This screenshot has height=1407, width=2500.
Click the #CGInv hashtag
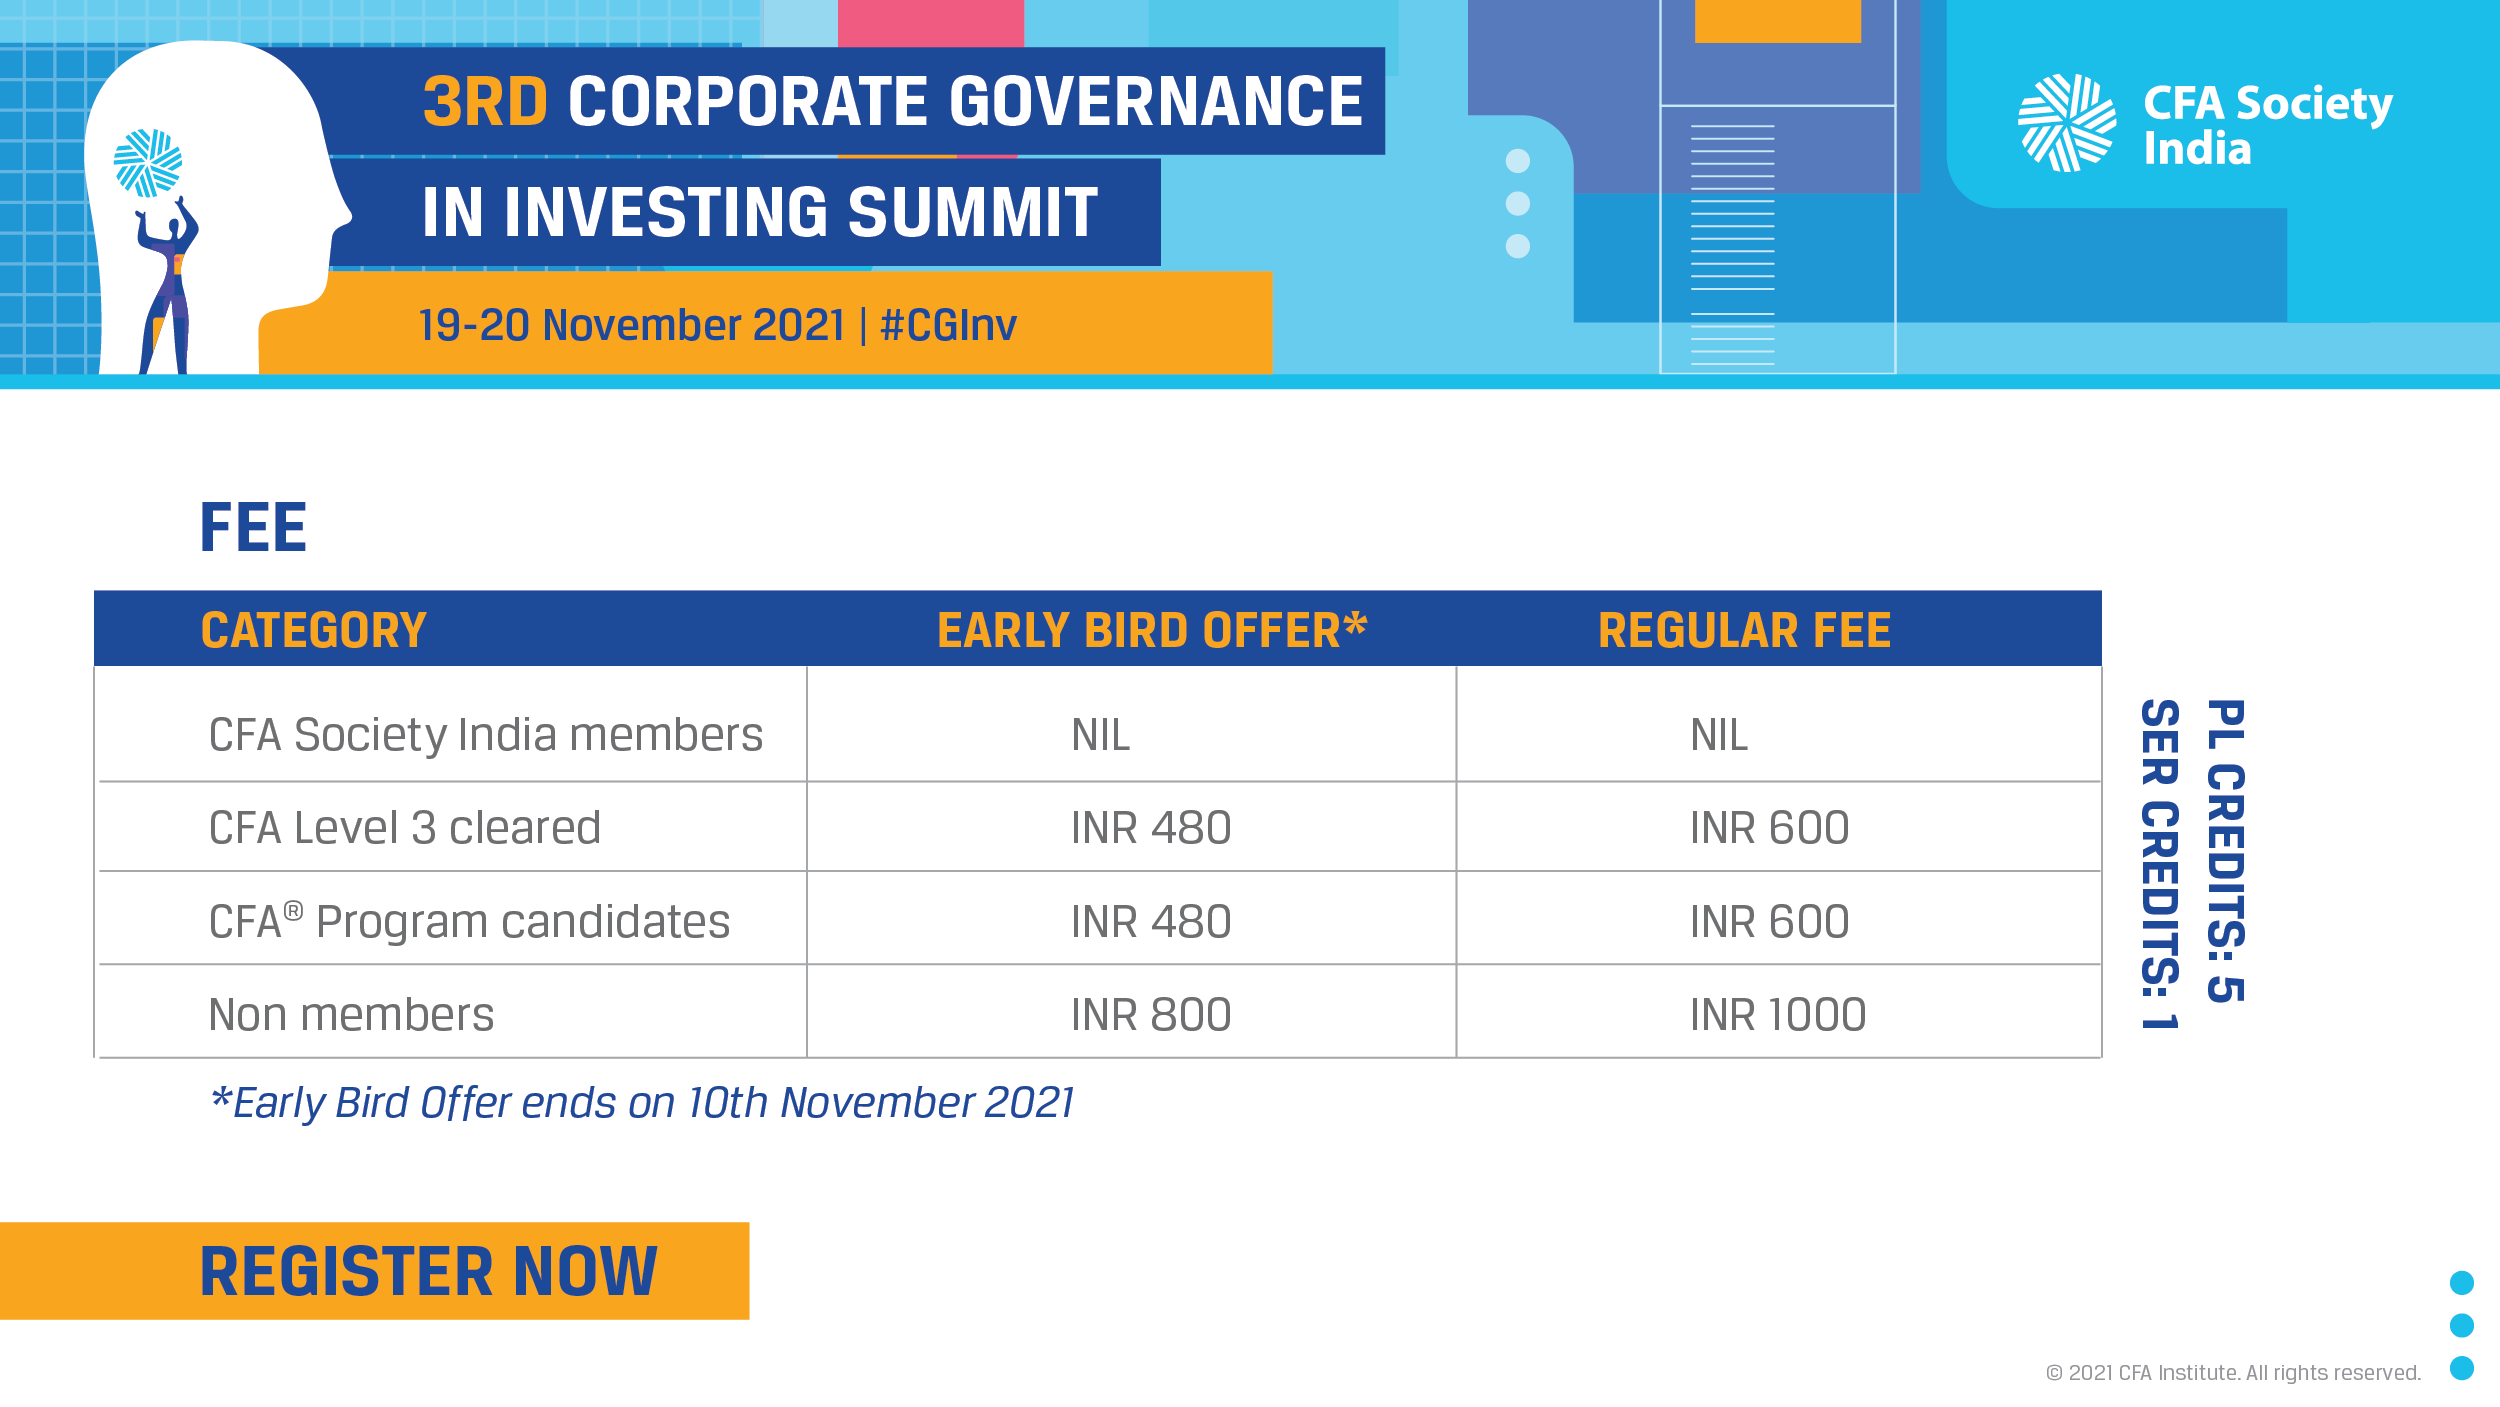948,325
